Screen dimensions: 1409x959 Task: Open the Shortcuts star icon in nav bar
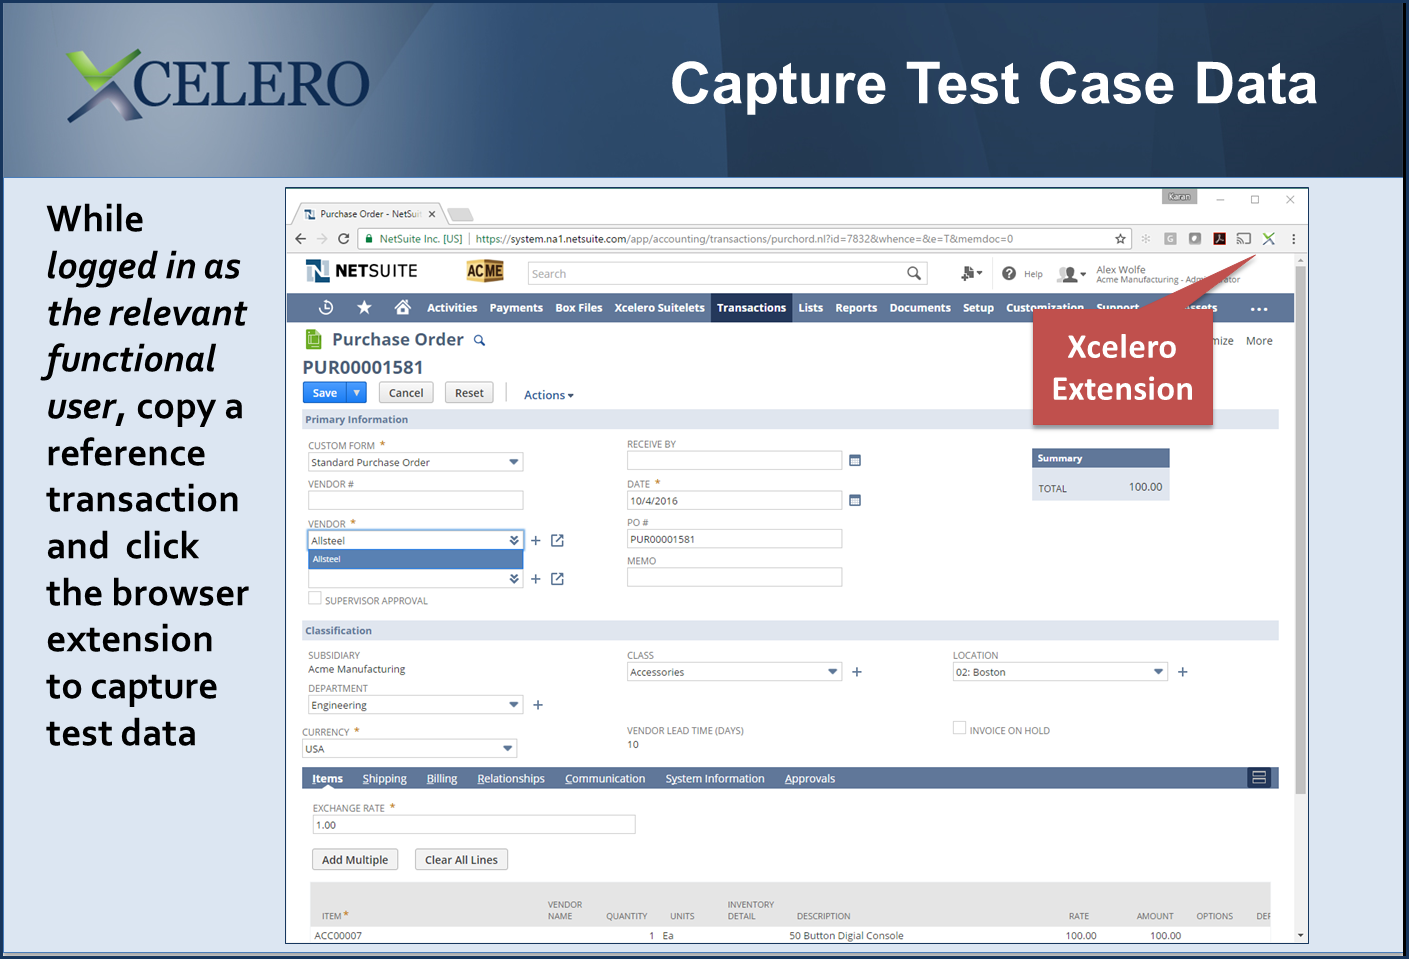click(364, 308)
